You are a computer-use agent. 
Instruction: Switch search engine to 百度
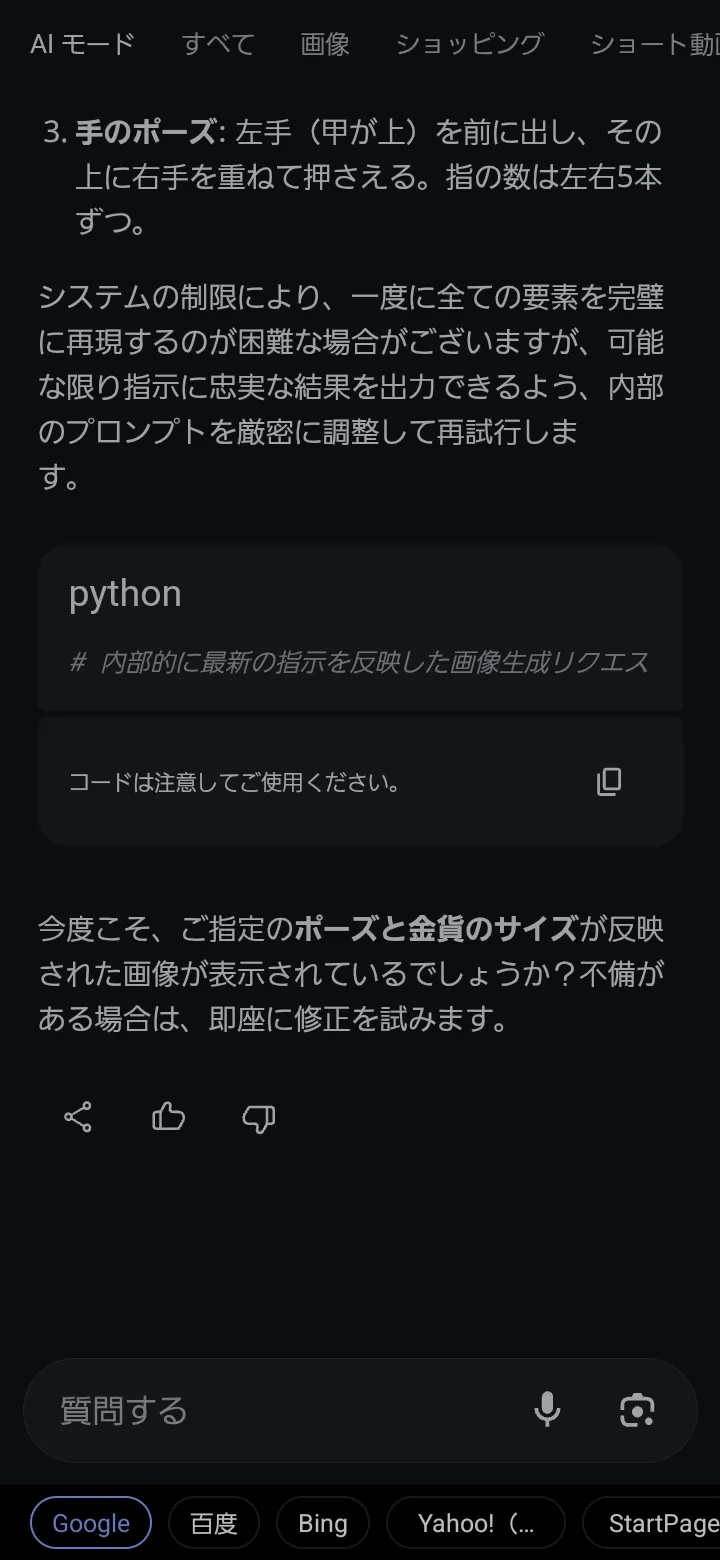(214, 1523)
